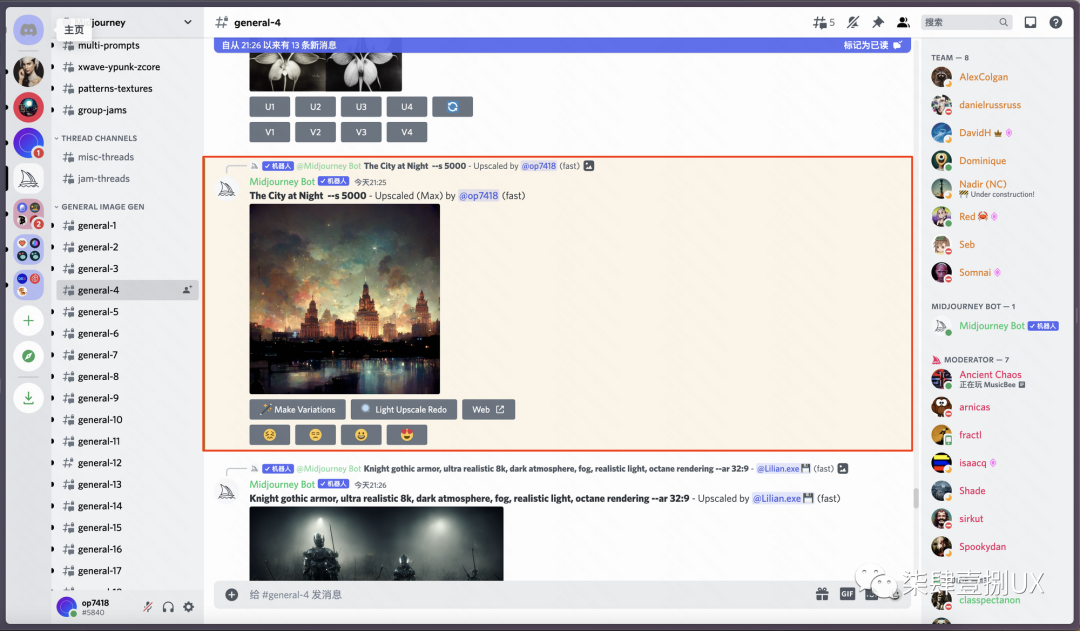Click the add a server plus icon

(x=29, y=320)
